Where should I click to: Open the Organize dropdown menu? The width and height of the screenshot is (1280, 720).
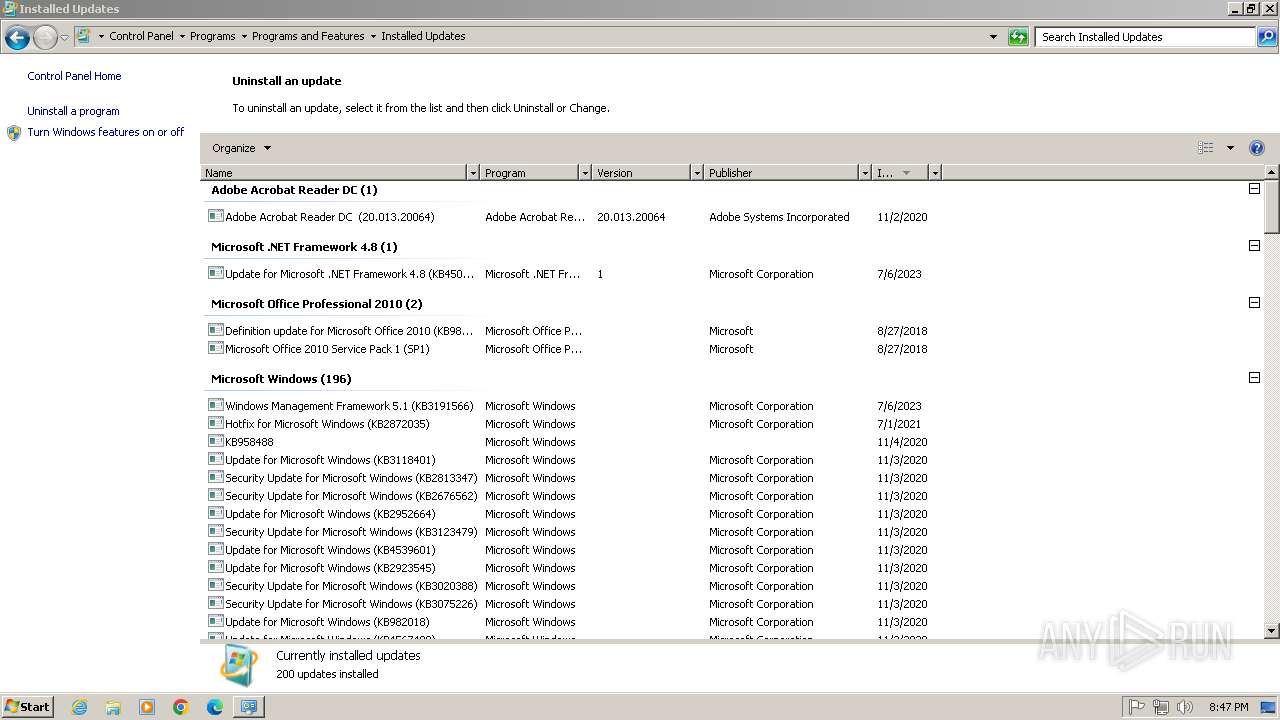[241, 148]
